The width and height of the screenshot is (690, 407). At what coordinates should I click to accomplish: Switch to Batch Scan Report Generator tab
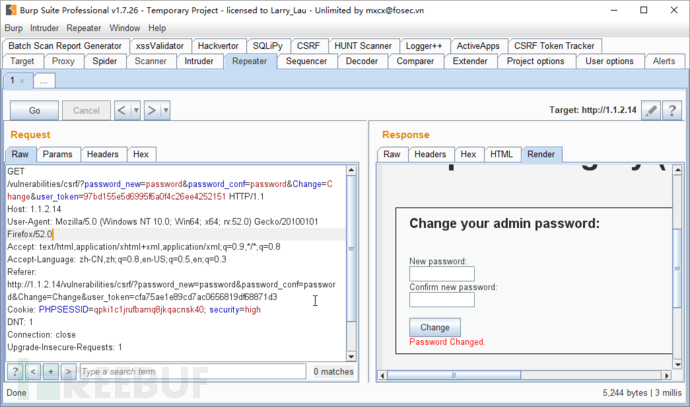coord(65,46)
